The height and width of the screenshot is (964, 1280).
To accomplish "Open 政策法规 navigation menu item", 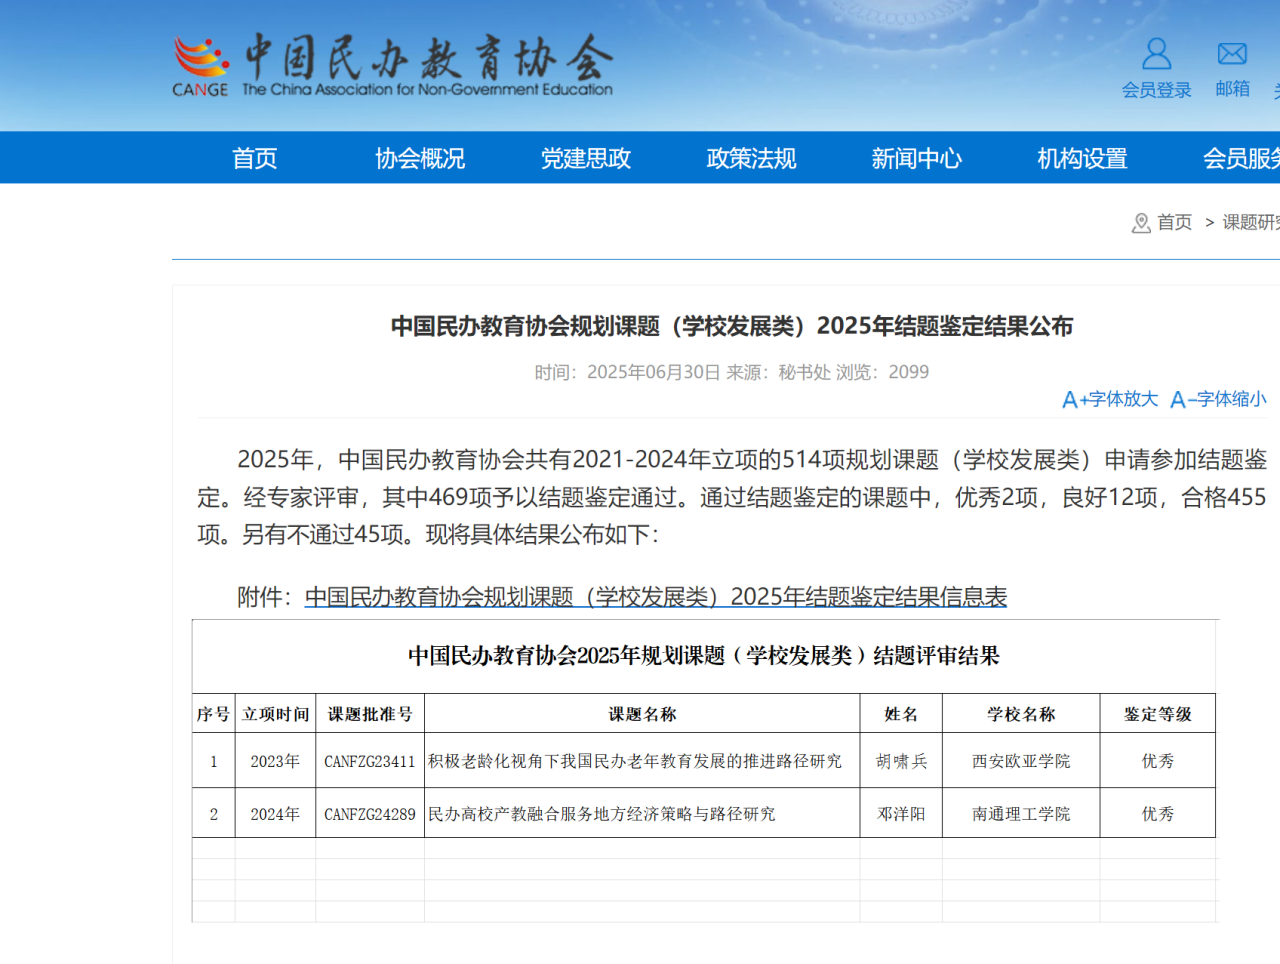I will pyautogui.click(x=751, y=158).
